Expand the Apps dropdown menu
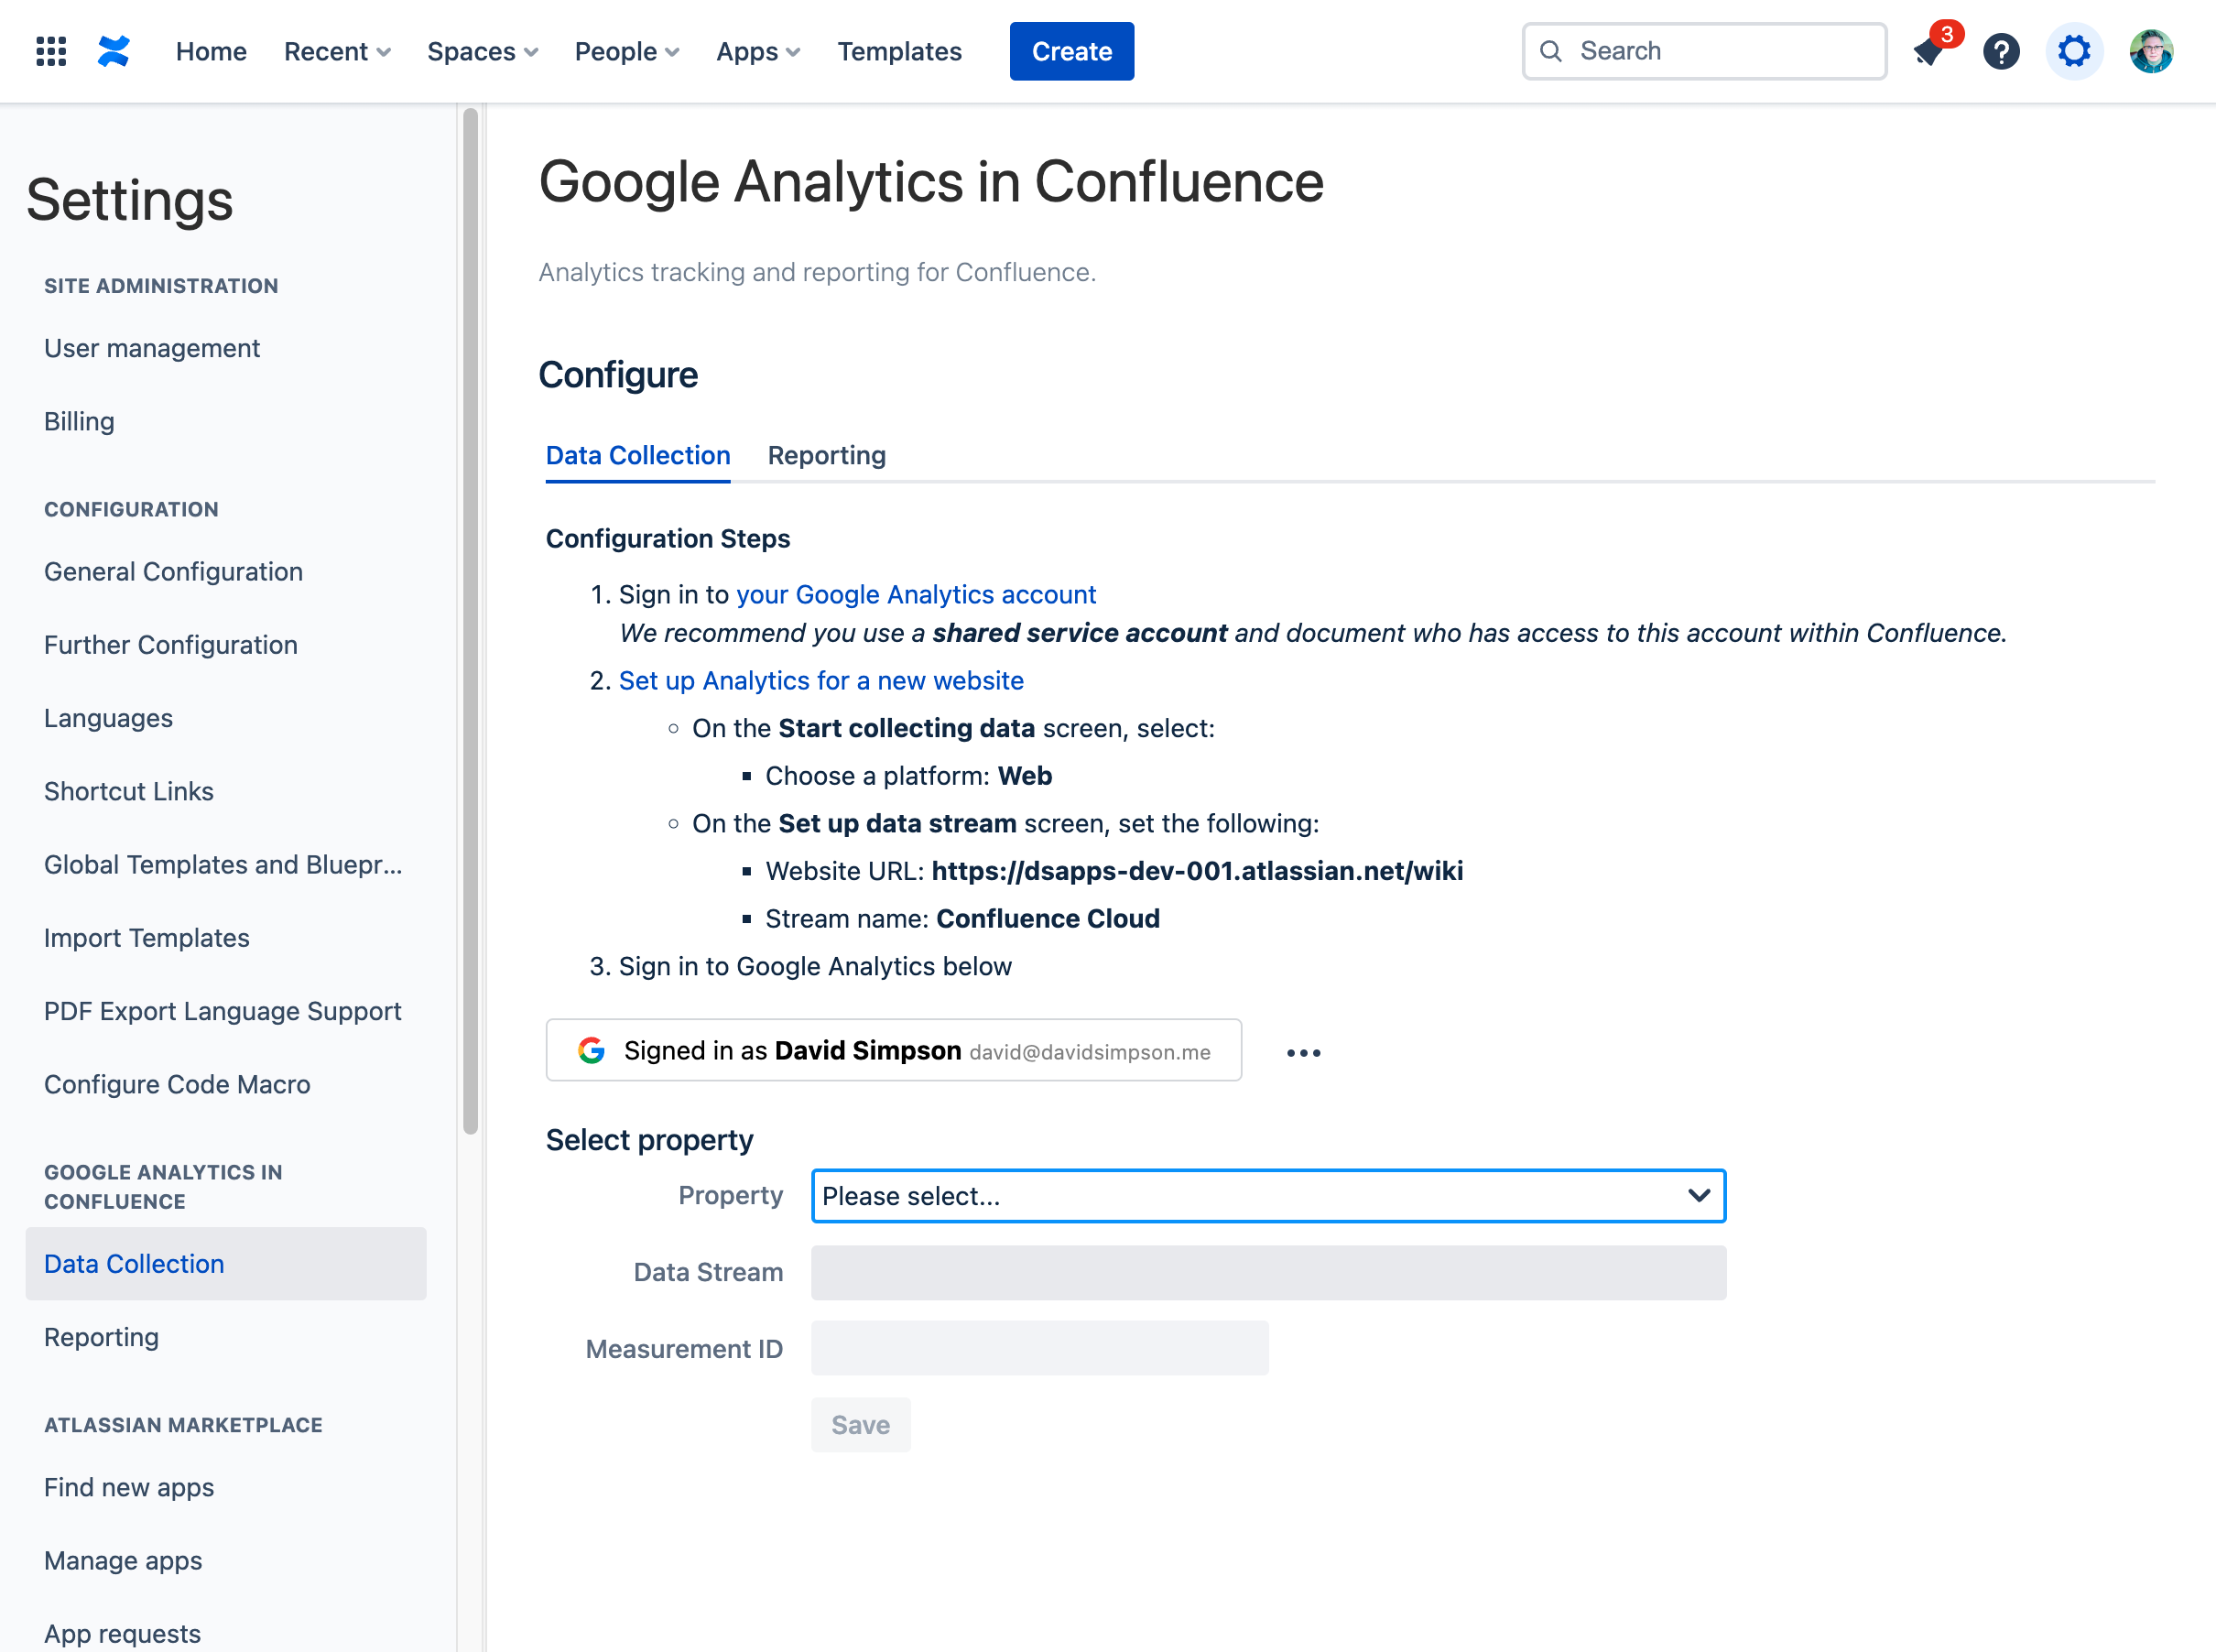2216x1652 pixels. [757, 51]
